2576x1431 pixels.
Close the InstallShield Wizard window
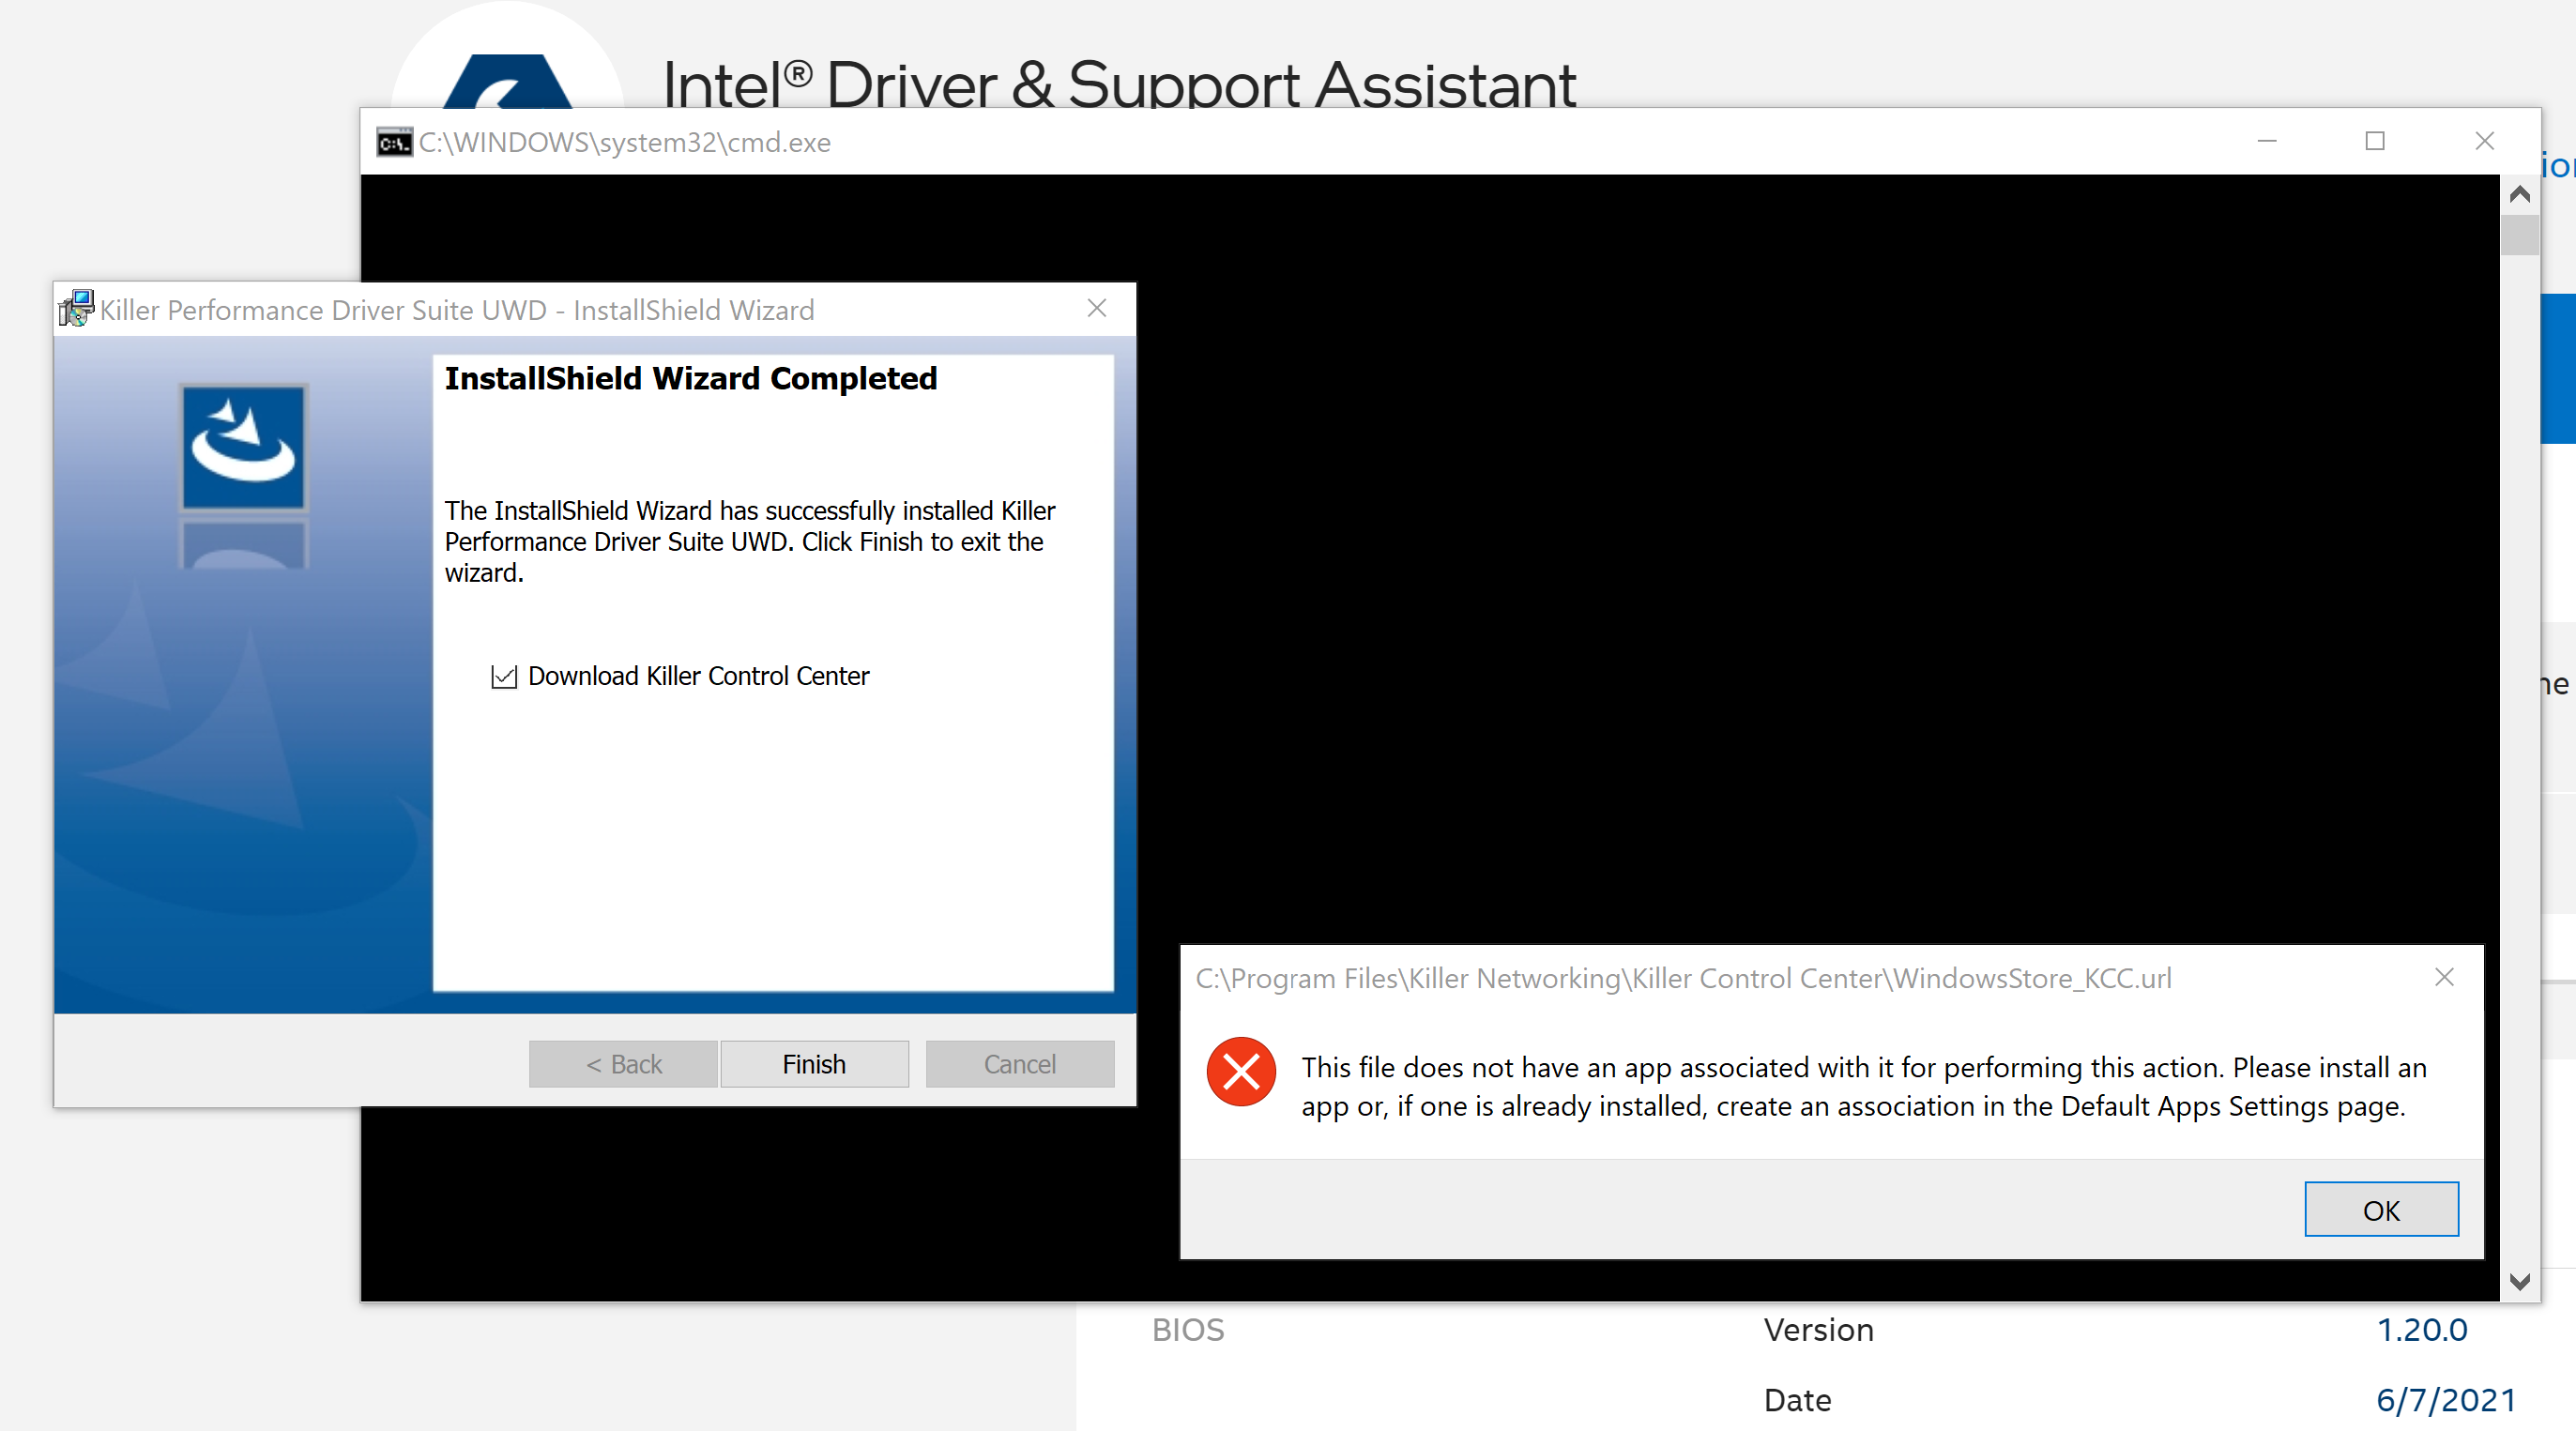coord(1096,308)
